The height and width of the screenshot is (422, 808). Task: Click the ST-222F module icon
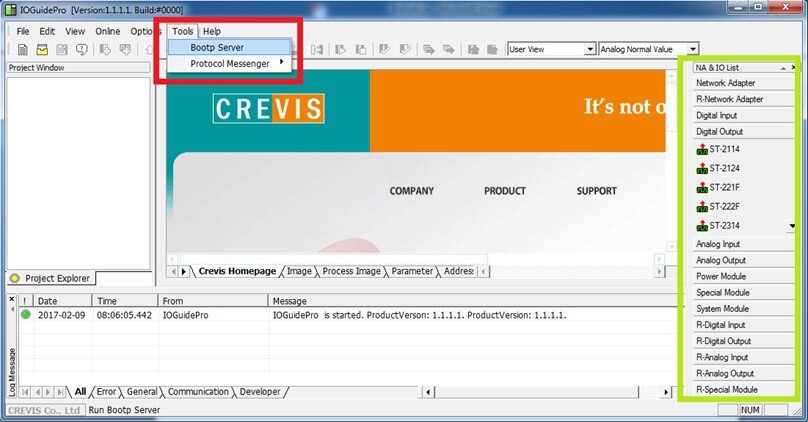(x=702, y=207)
